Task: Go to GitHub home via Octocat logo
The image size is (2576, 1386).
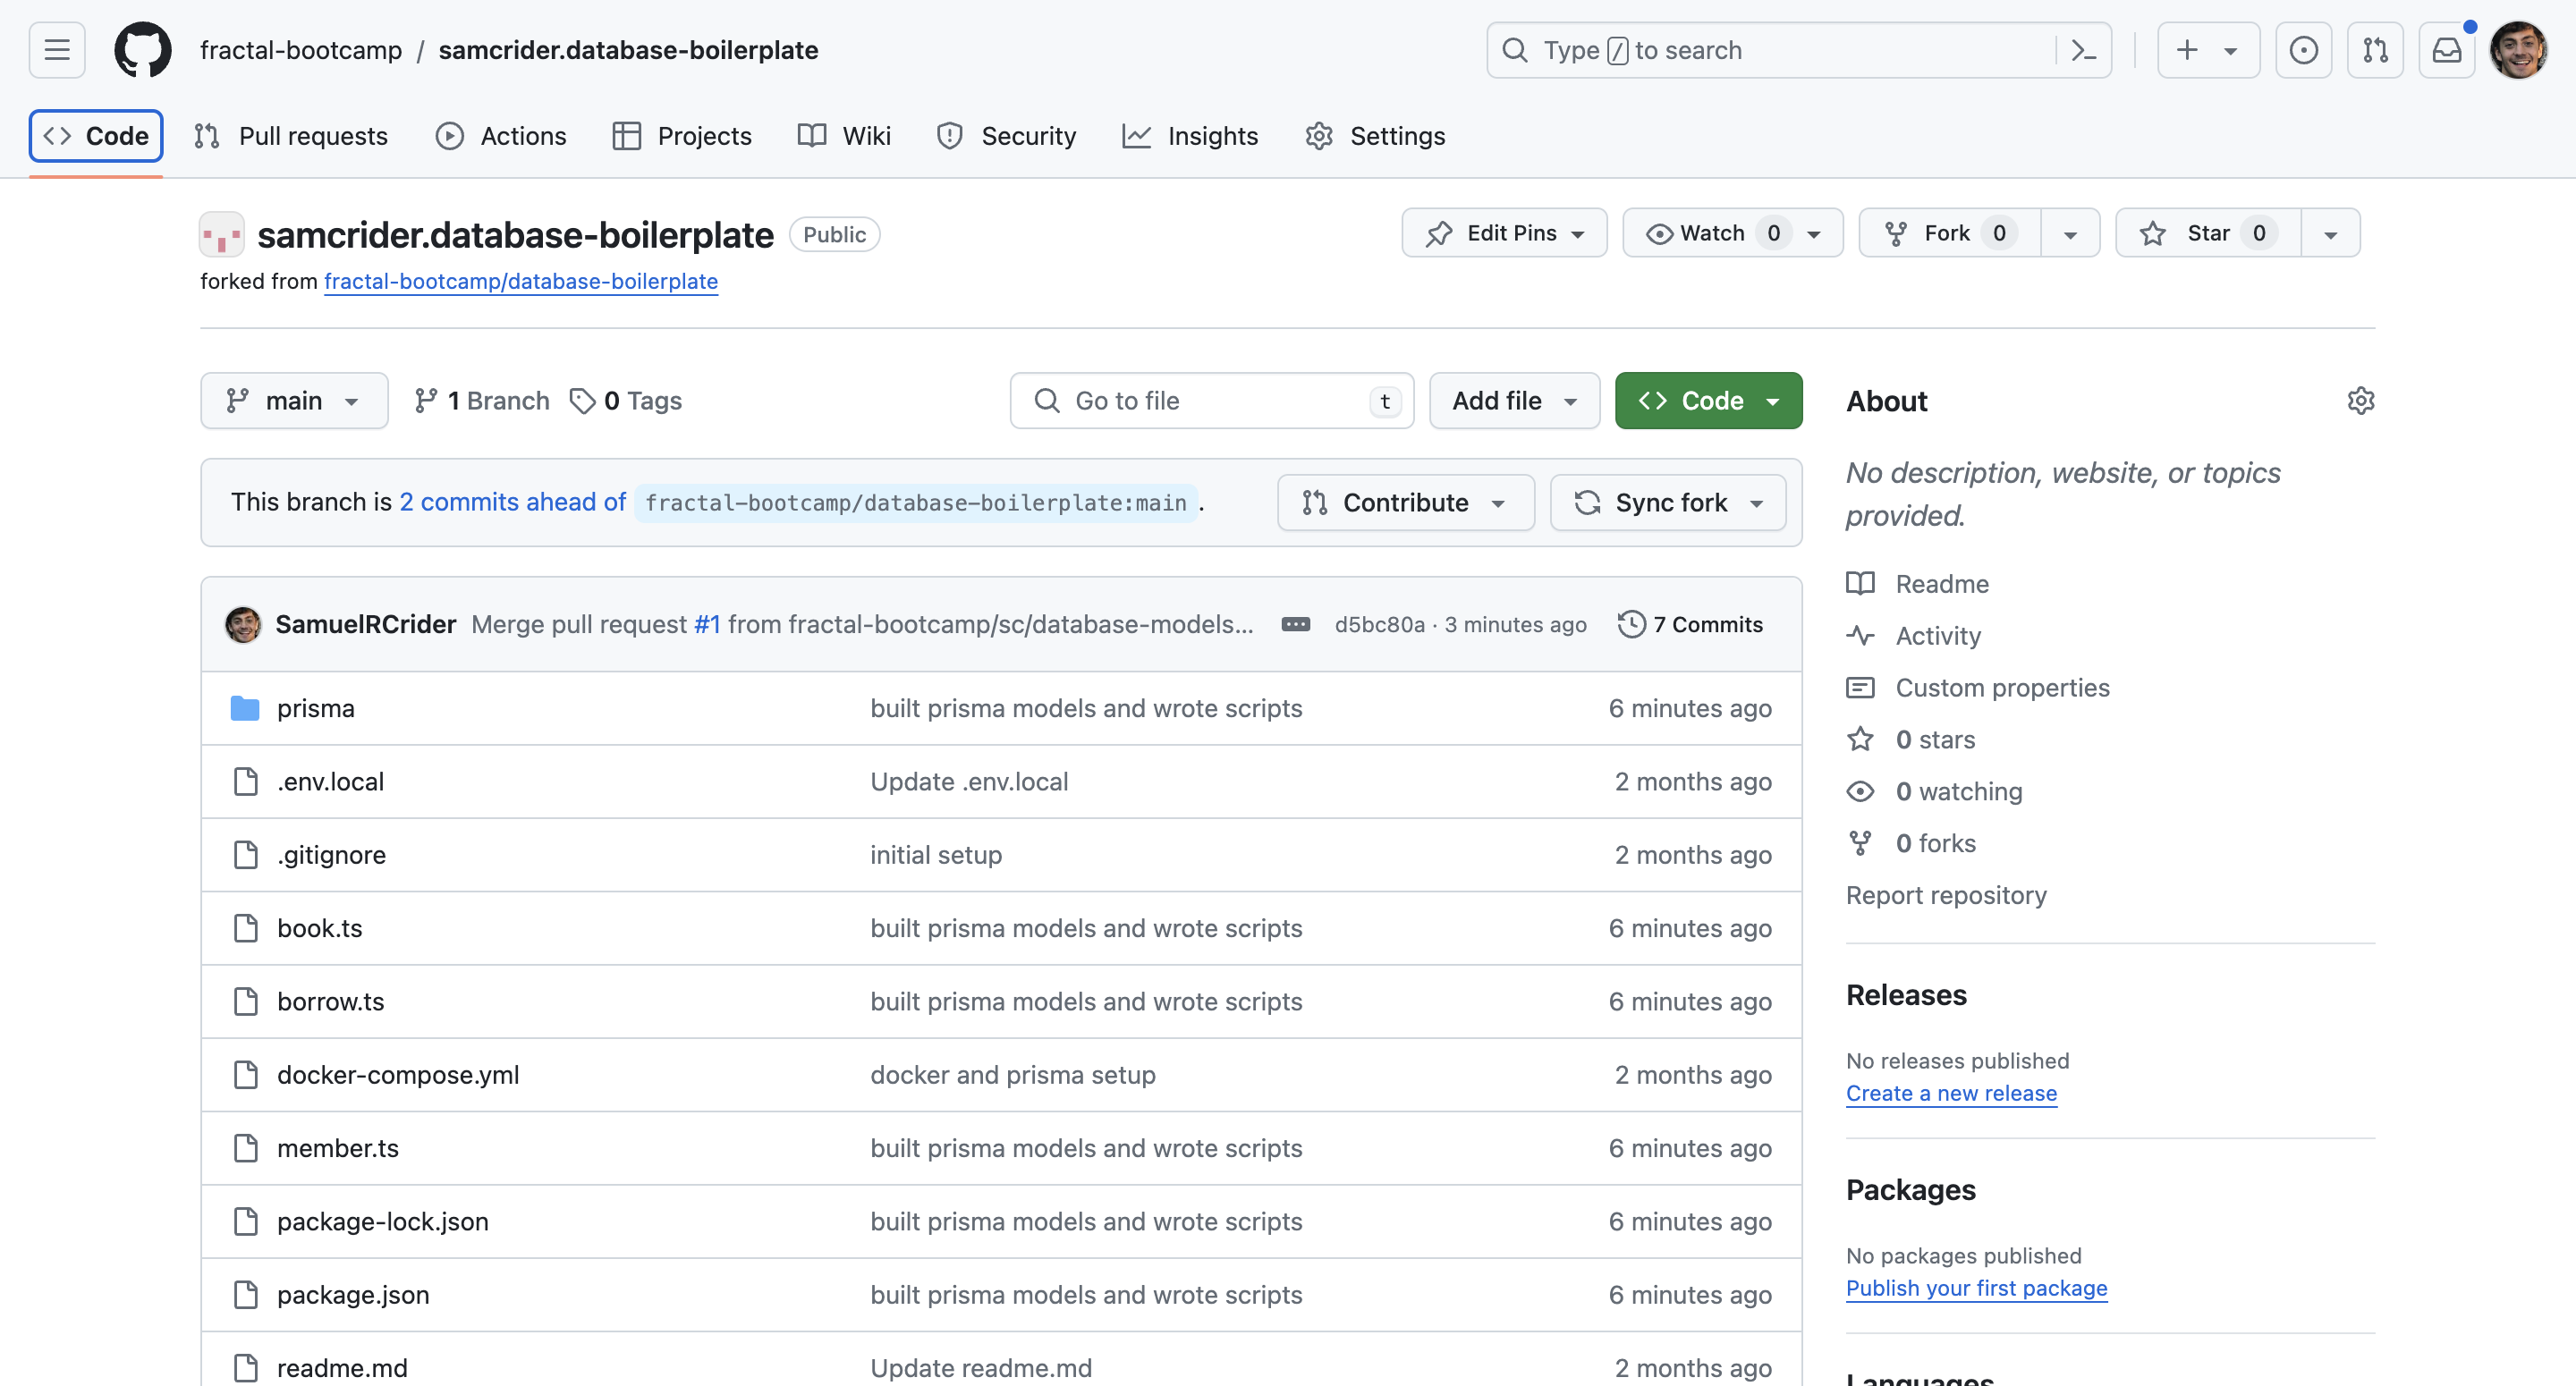Action: pos(143,50)
